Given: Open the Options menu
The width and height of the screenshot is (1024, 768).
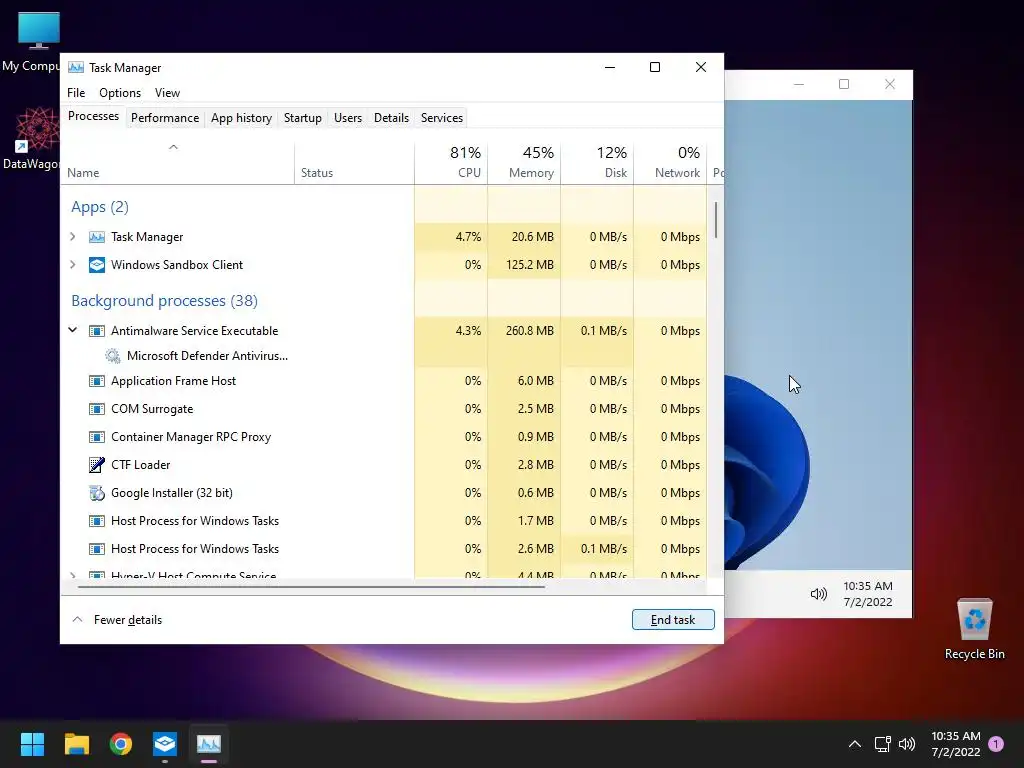Looking at the screenshot, I should pyautogui.click(x=120, y=93).
